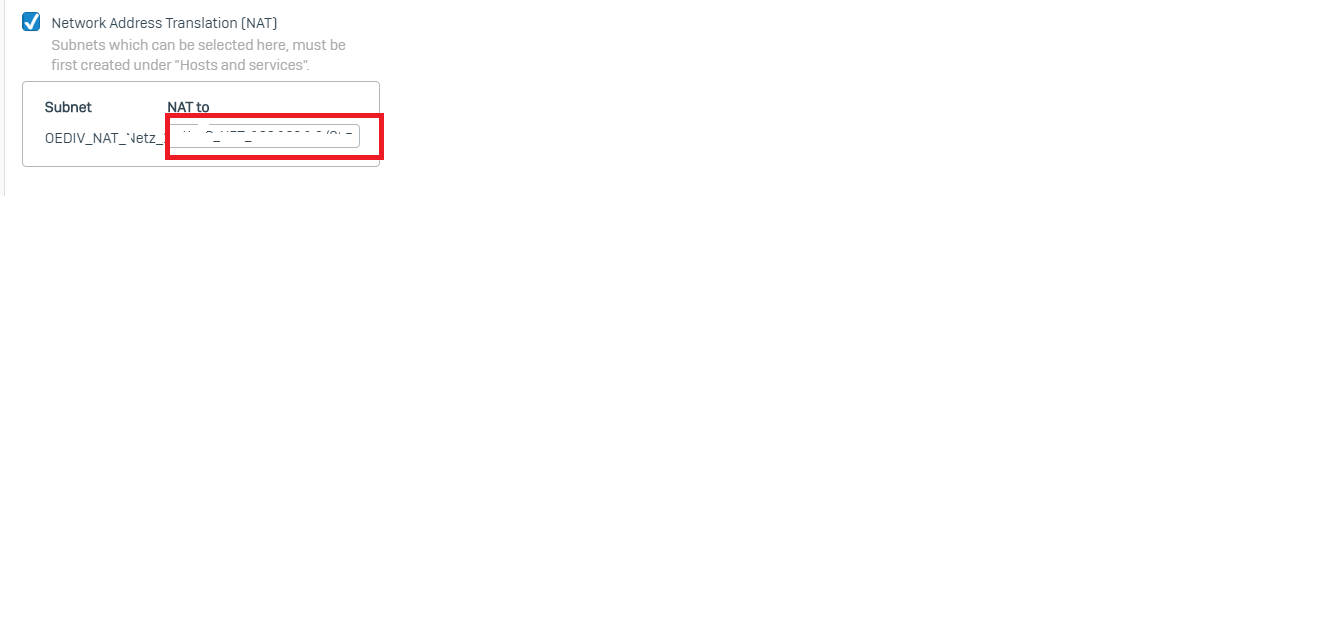This screenshot has width=1343, height=629.
Task: Disable NAT using its checkbox
Action: 31,22
